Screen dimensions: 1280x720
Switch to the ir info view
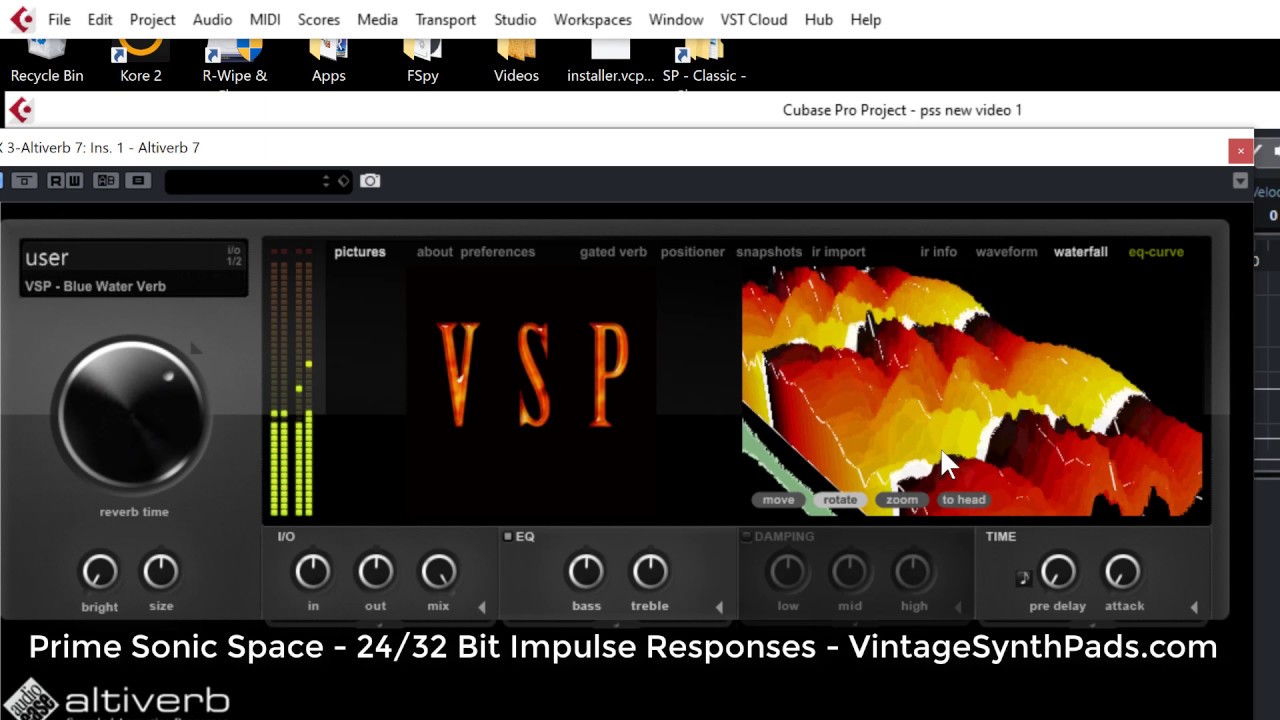[x=938, y=252]
